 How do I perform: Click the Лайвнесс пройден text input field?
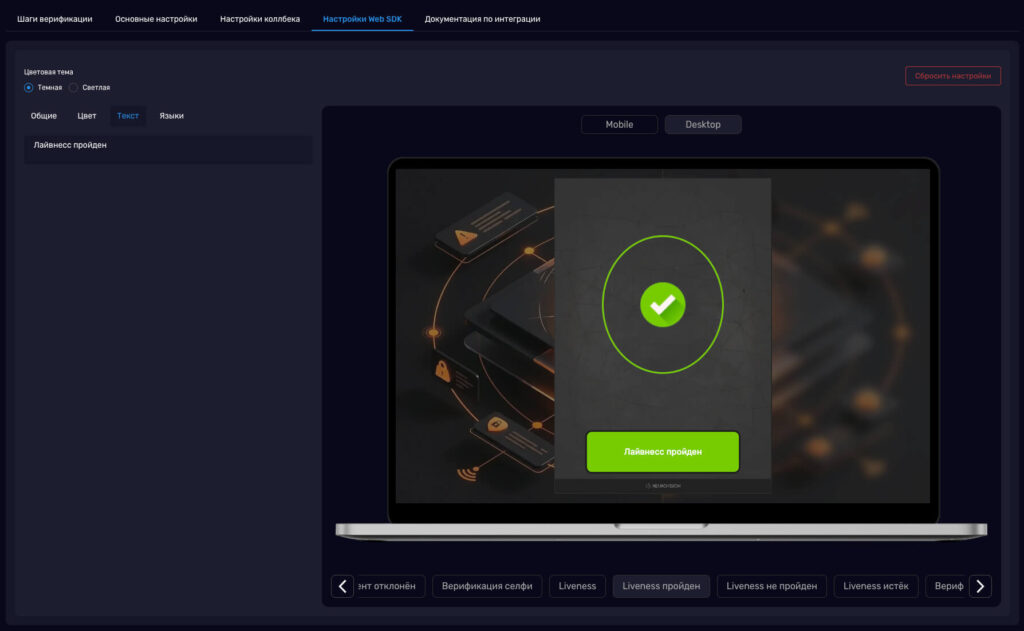168,149
